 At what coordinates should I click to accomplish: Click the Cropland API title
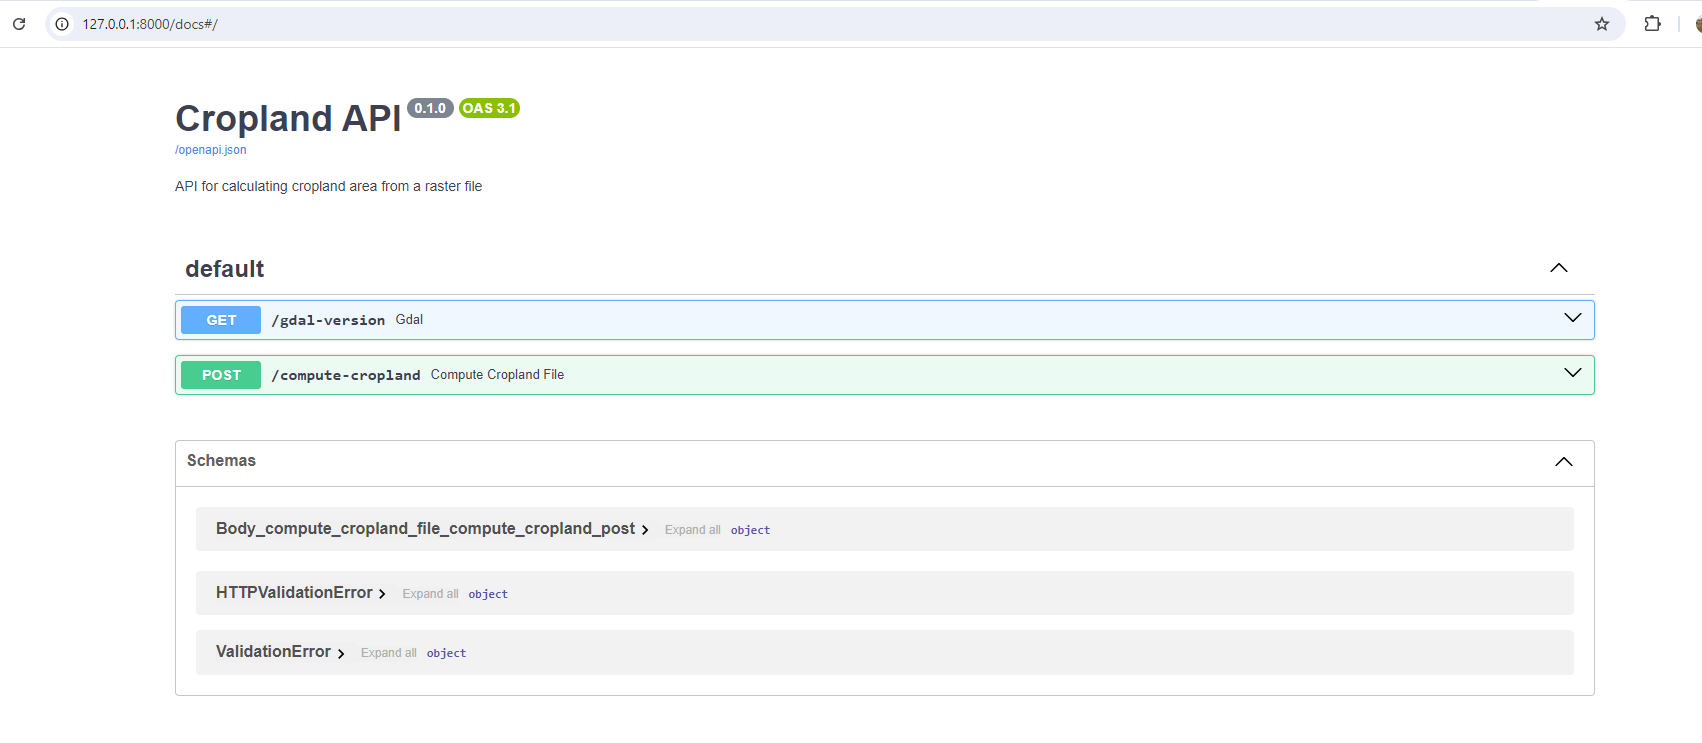click(288, 118)
